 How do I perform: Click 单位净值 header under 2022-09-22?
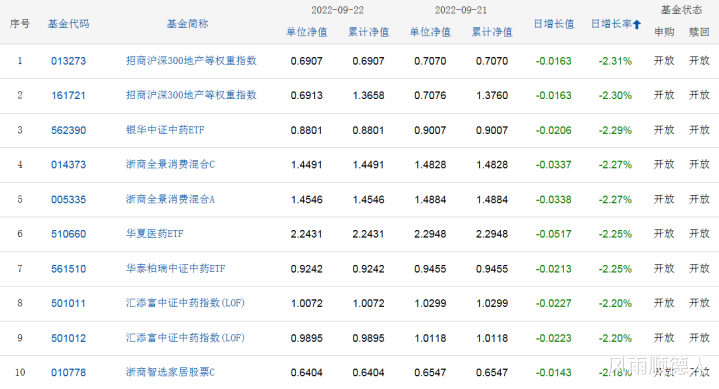(x=307, y=32)
